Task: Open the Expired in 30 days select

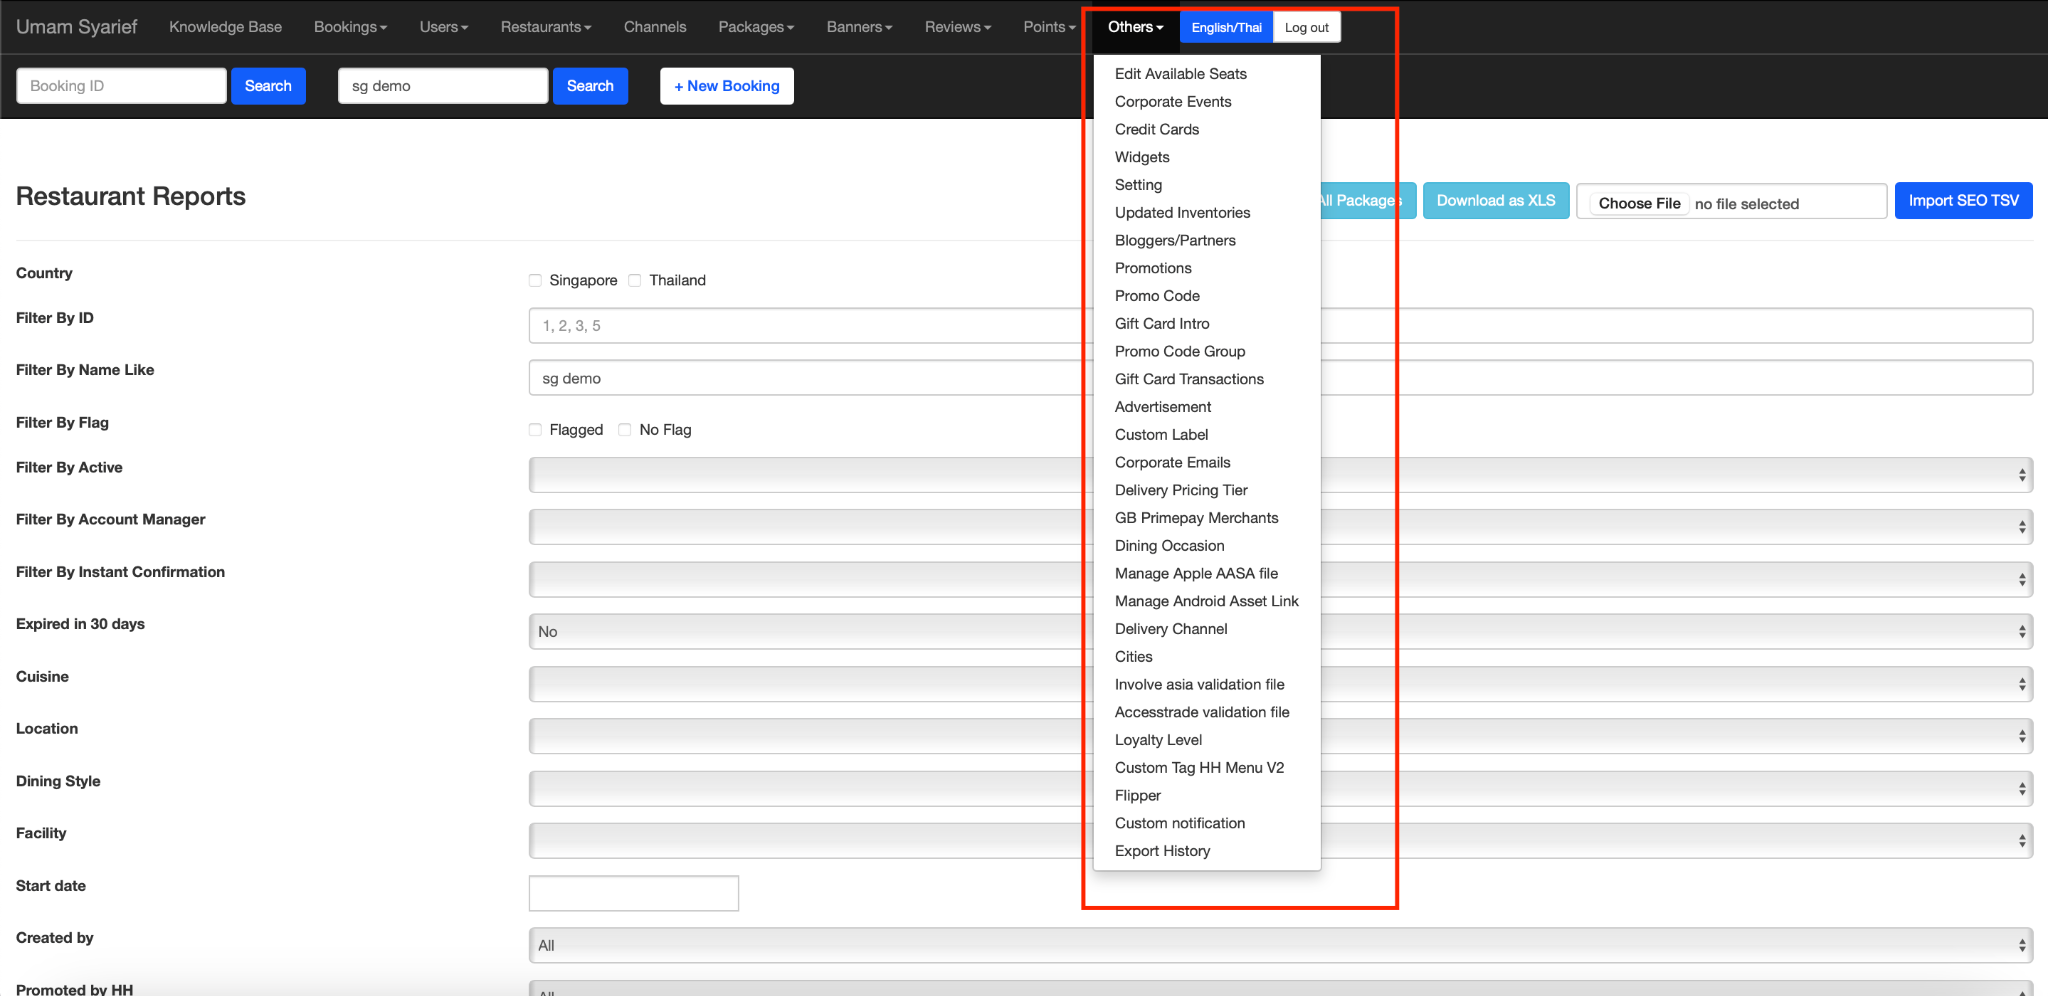Action: [x=800, y=632]
